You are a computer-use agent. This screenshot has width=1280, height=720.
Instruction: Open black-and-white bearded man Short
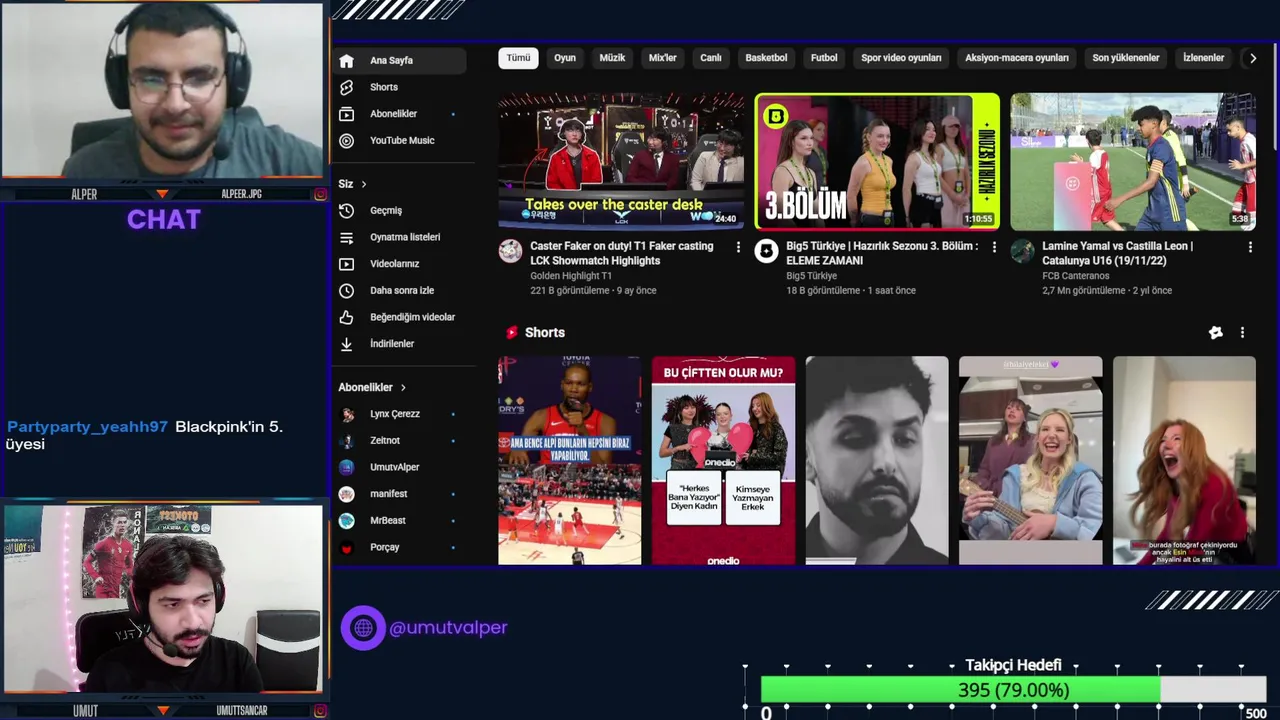click(877, 461)
